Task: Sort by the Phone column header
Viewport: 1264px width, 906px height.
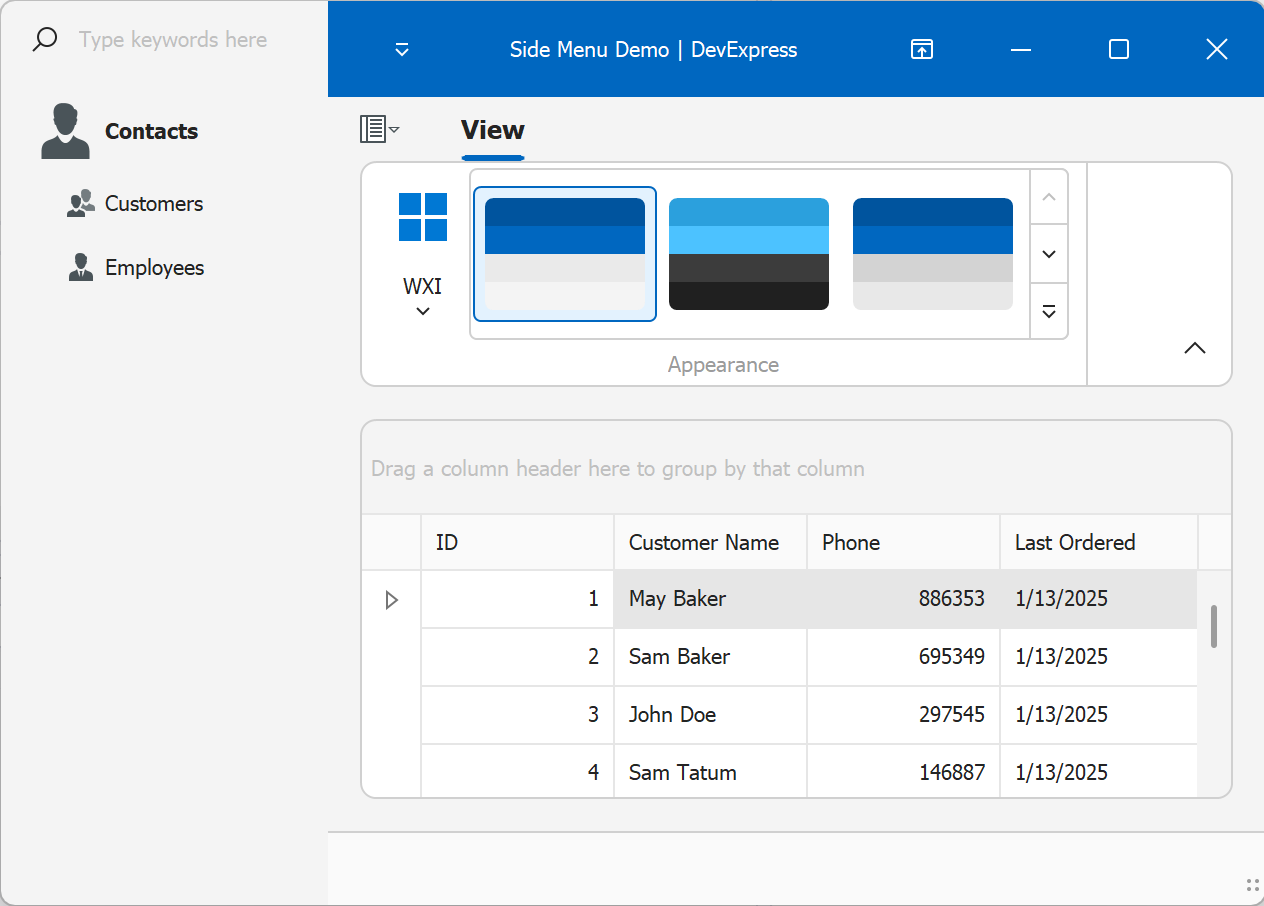Action: 904,543
